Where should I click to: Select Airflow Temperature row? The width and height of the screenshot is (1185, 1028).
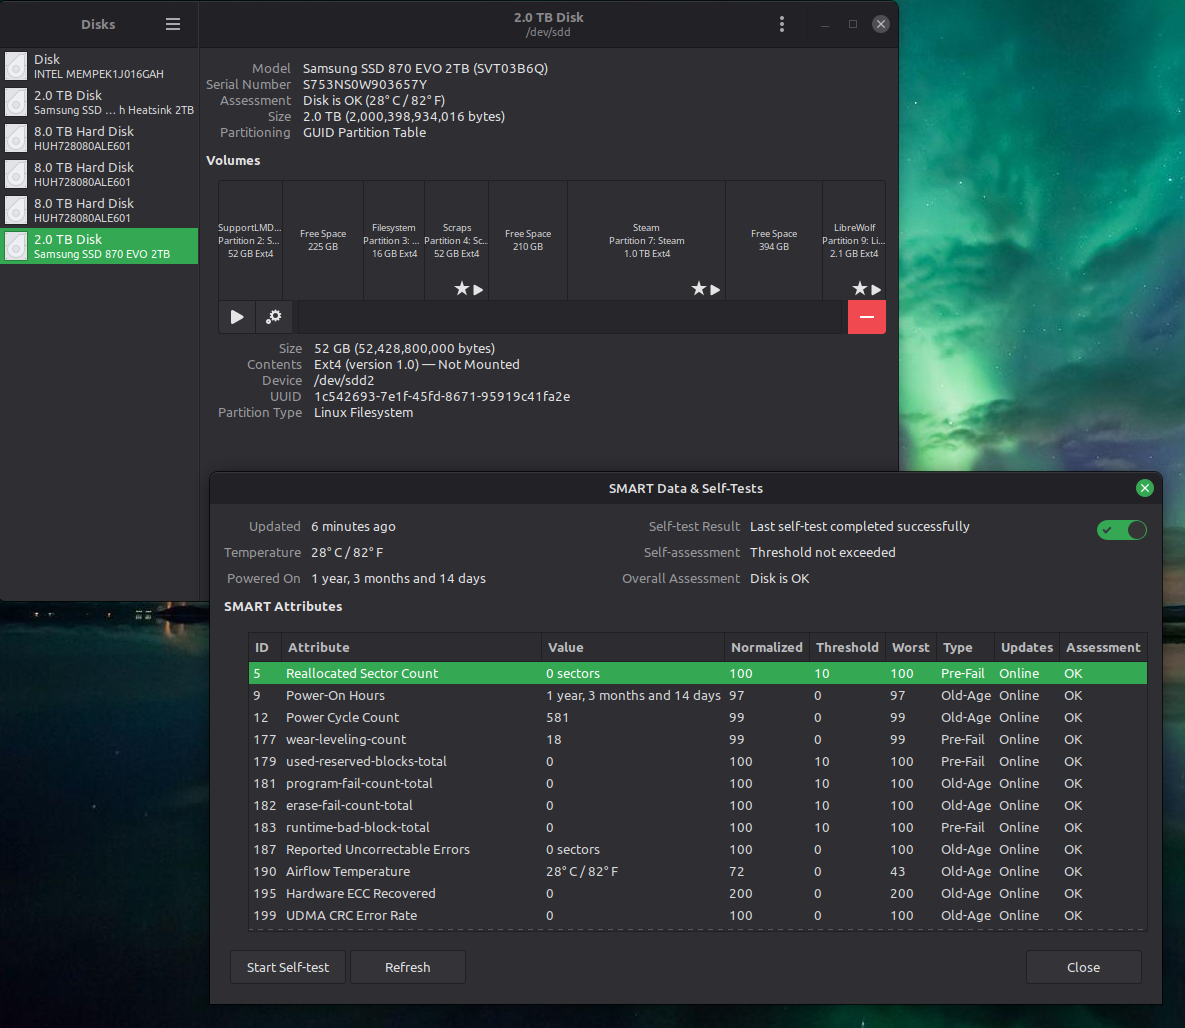698,871
